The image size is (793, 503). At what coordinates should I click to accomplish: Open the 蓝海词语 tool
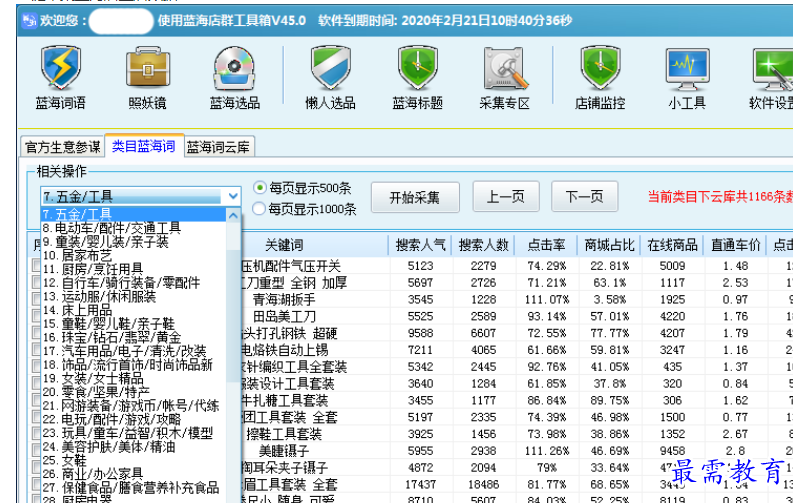(x=61, y=77)
